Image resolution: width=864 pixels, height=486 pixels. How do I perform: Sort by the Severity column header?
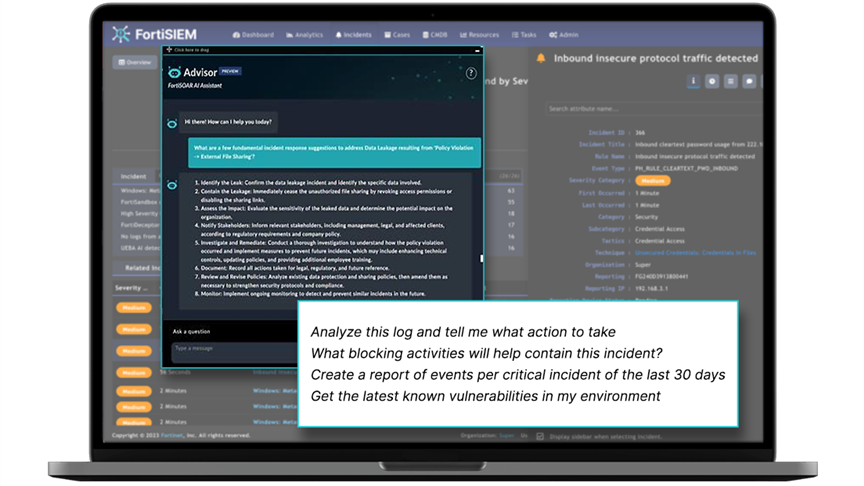tap(131, 288)
